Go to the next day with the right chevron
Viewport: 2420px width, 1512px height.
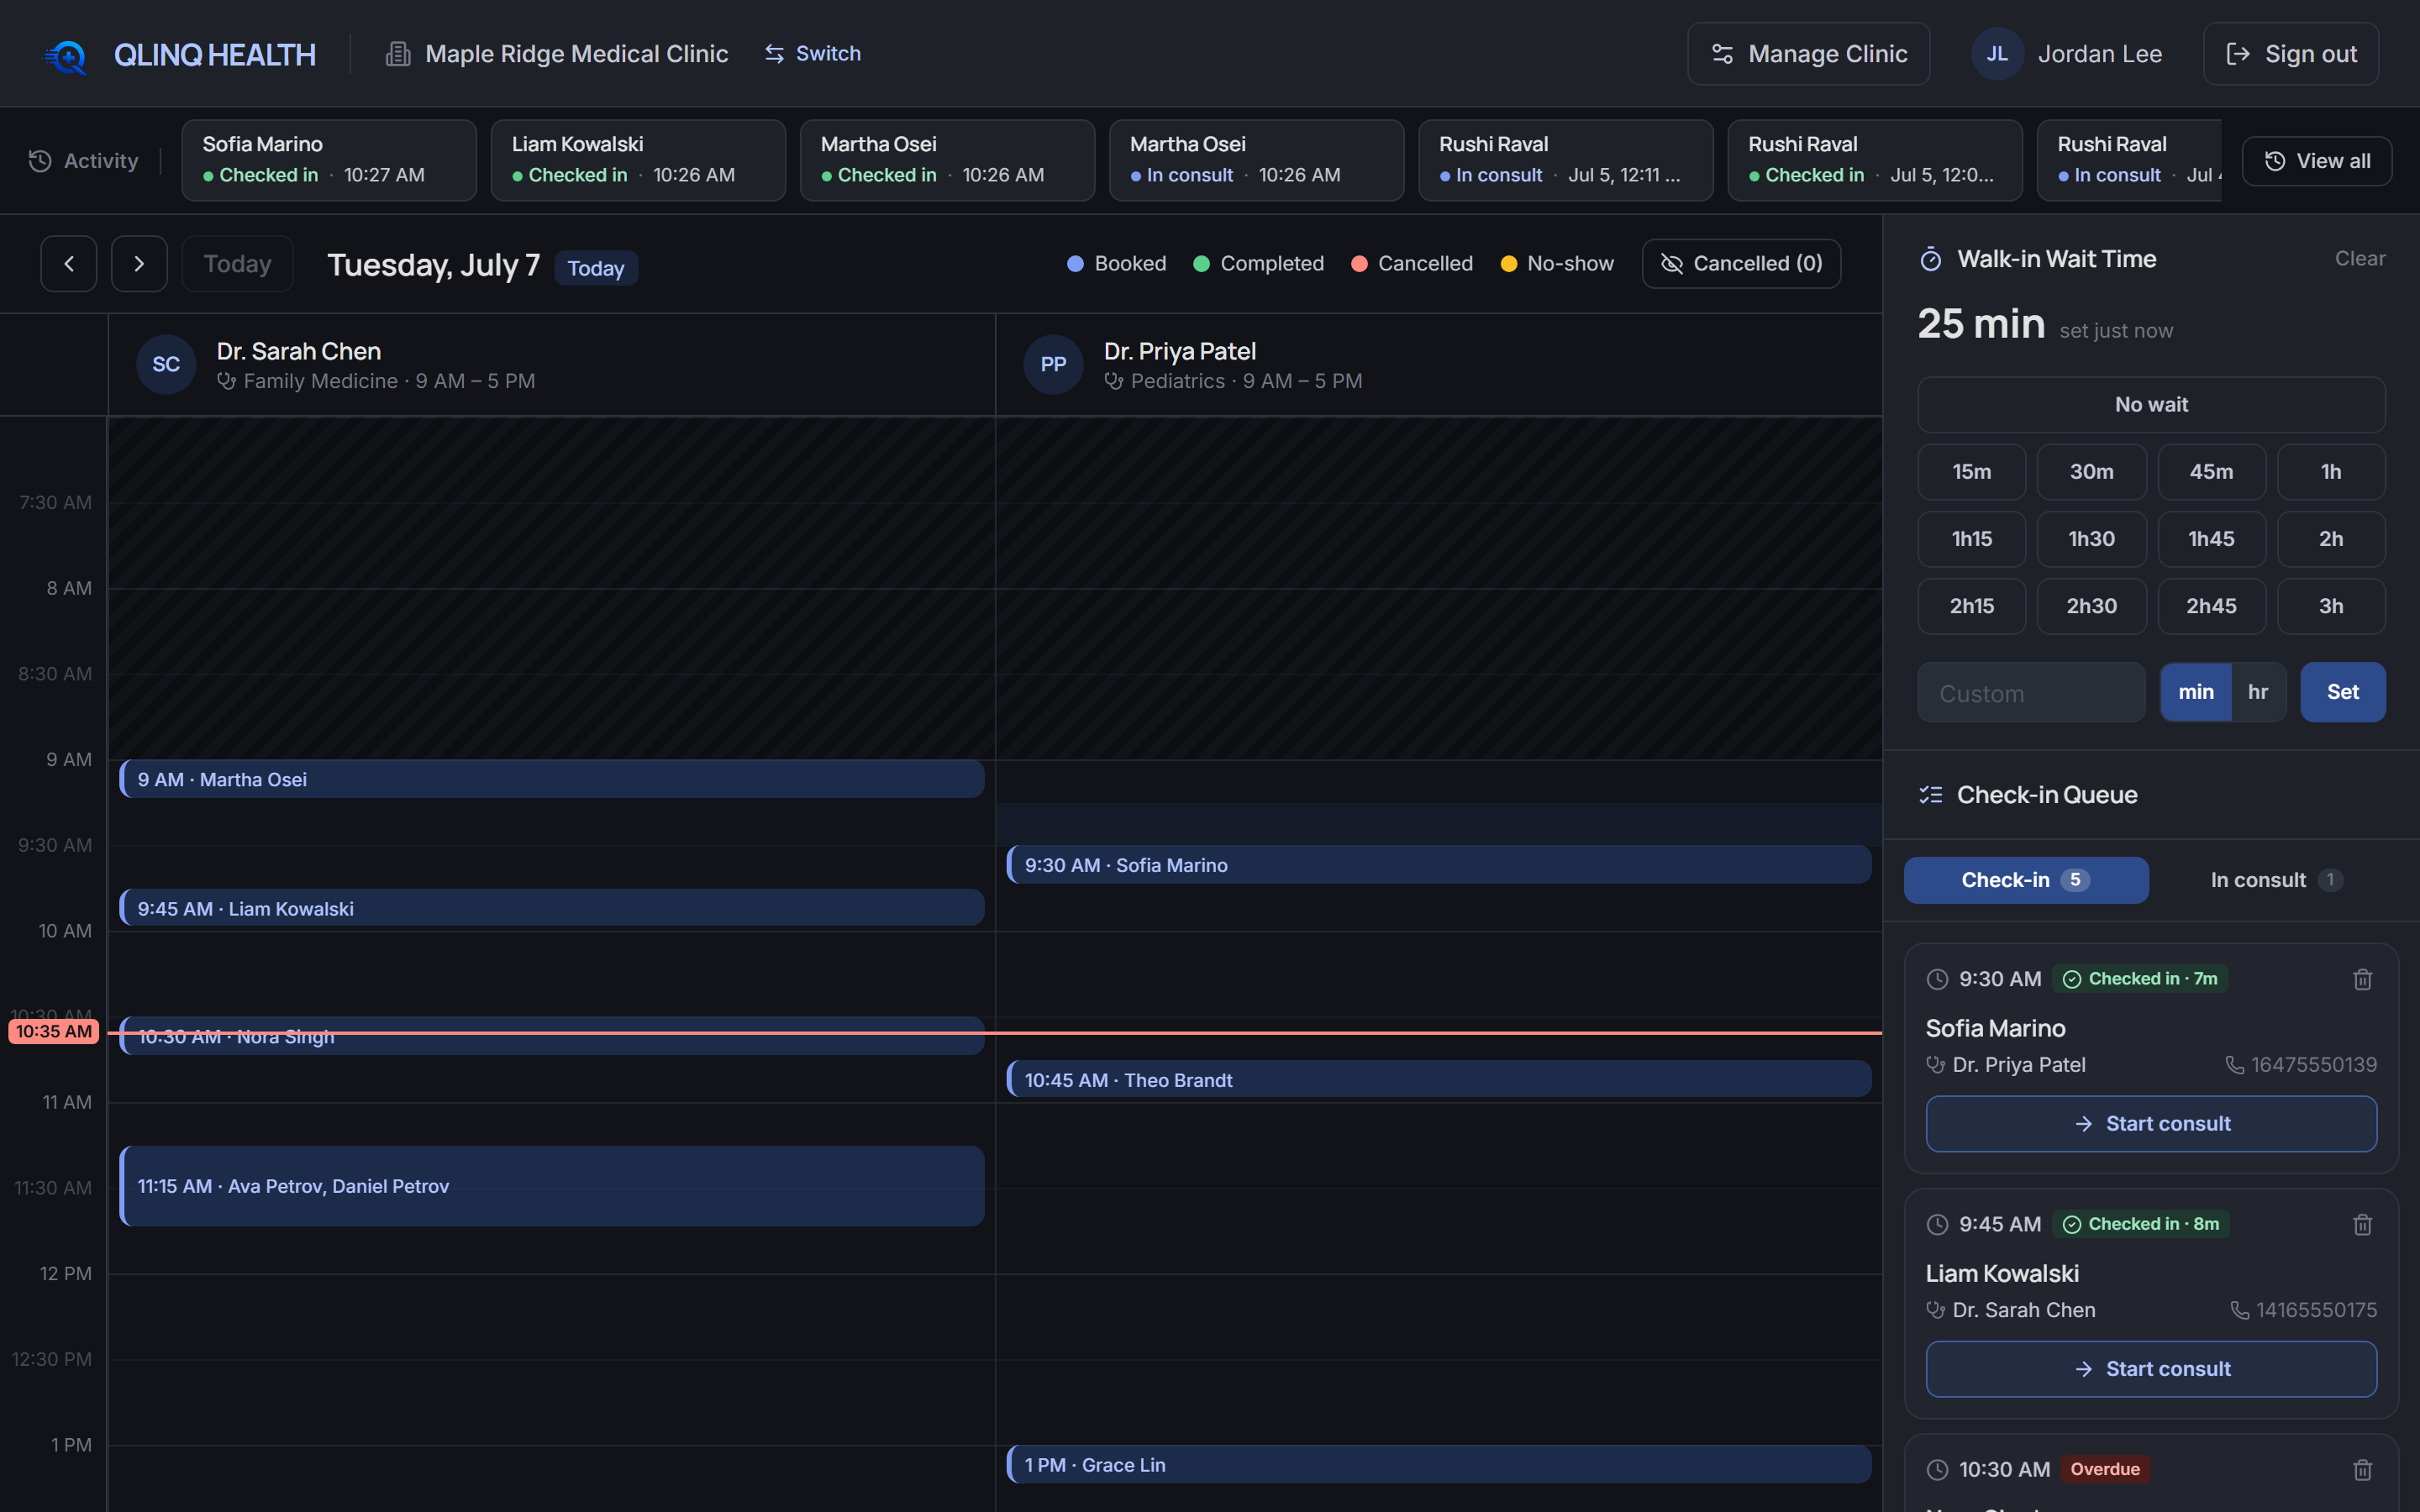[139, 264]
